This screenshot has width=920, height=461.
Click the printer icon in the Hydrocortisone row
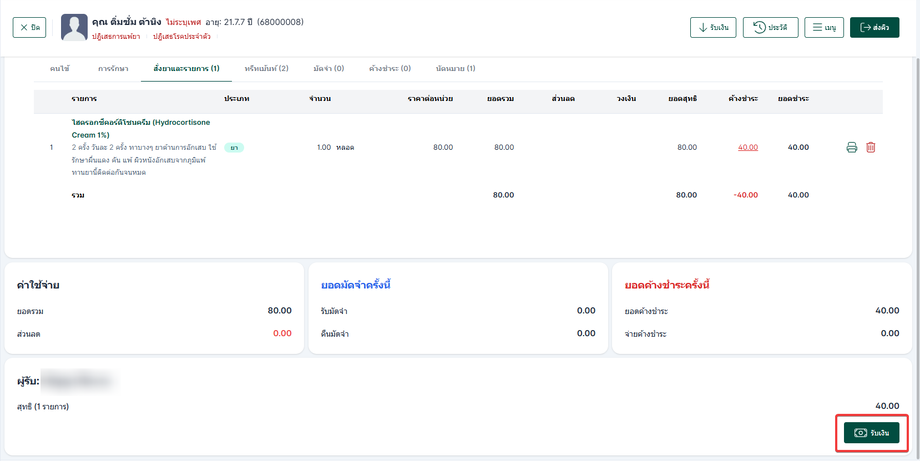pos(851,147)
